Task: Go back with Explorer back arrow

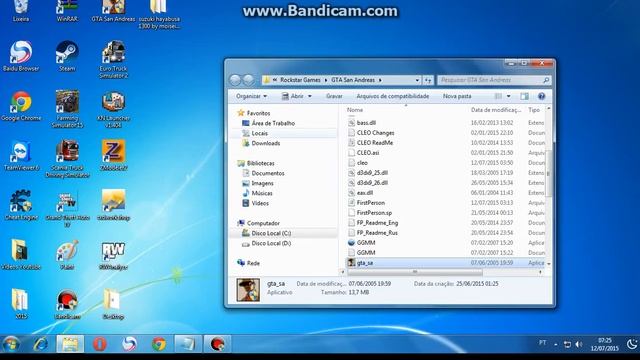Action: pyautogui.click(x=235, y=80)
